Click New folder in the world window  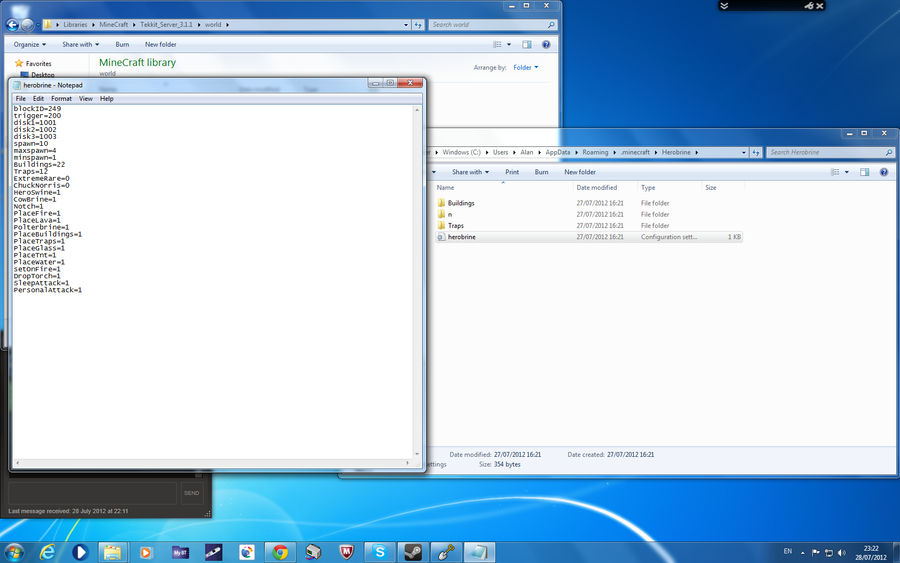point(161,44)
